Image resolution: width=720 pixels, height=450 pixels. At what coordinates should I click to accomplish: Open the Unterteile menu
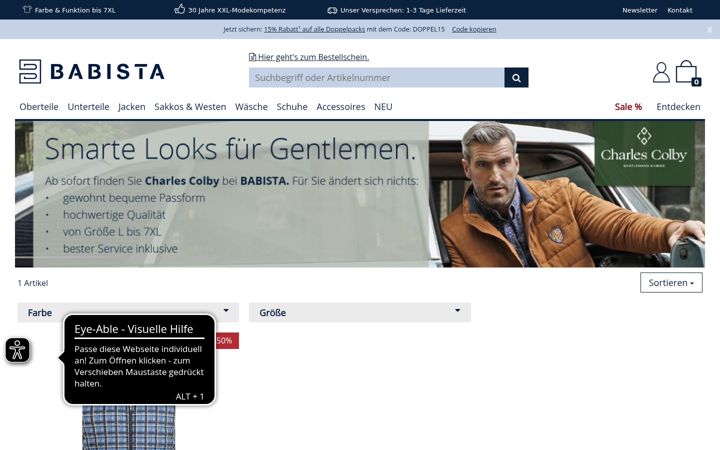[x=88, y=107]
